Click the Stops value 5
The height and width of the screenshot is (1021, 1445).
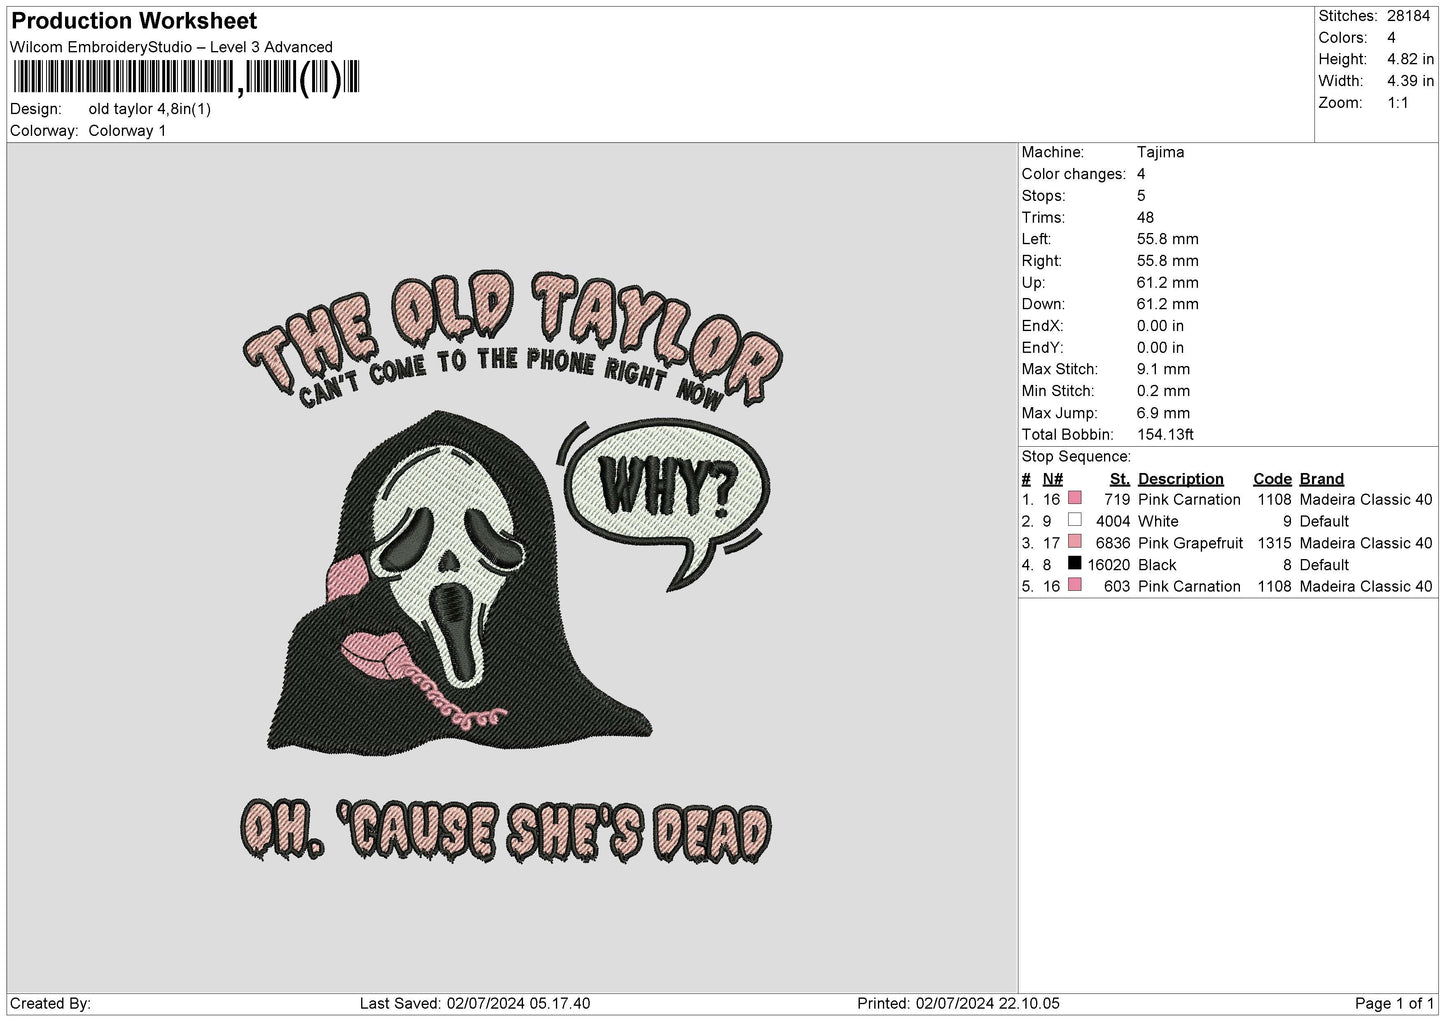click(1141, 196)
